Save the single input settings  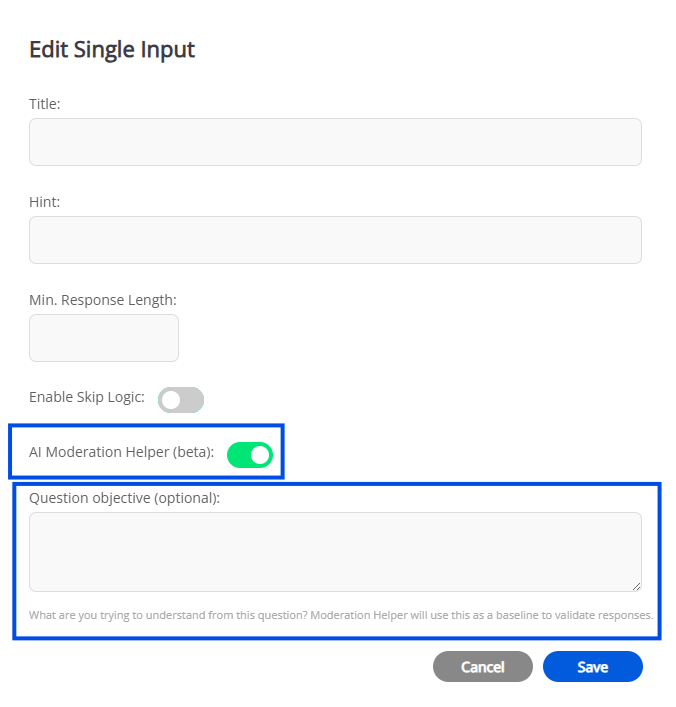[592, 667]
